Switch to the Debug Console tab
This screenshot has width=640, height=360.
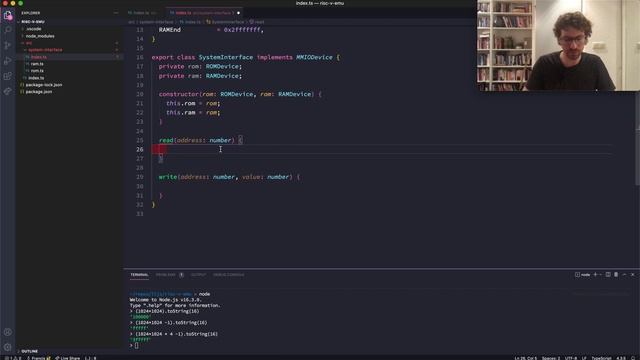pos(229,275)
